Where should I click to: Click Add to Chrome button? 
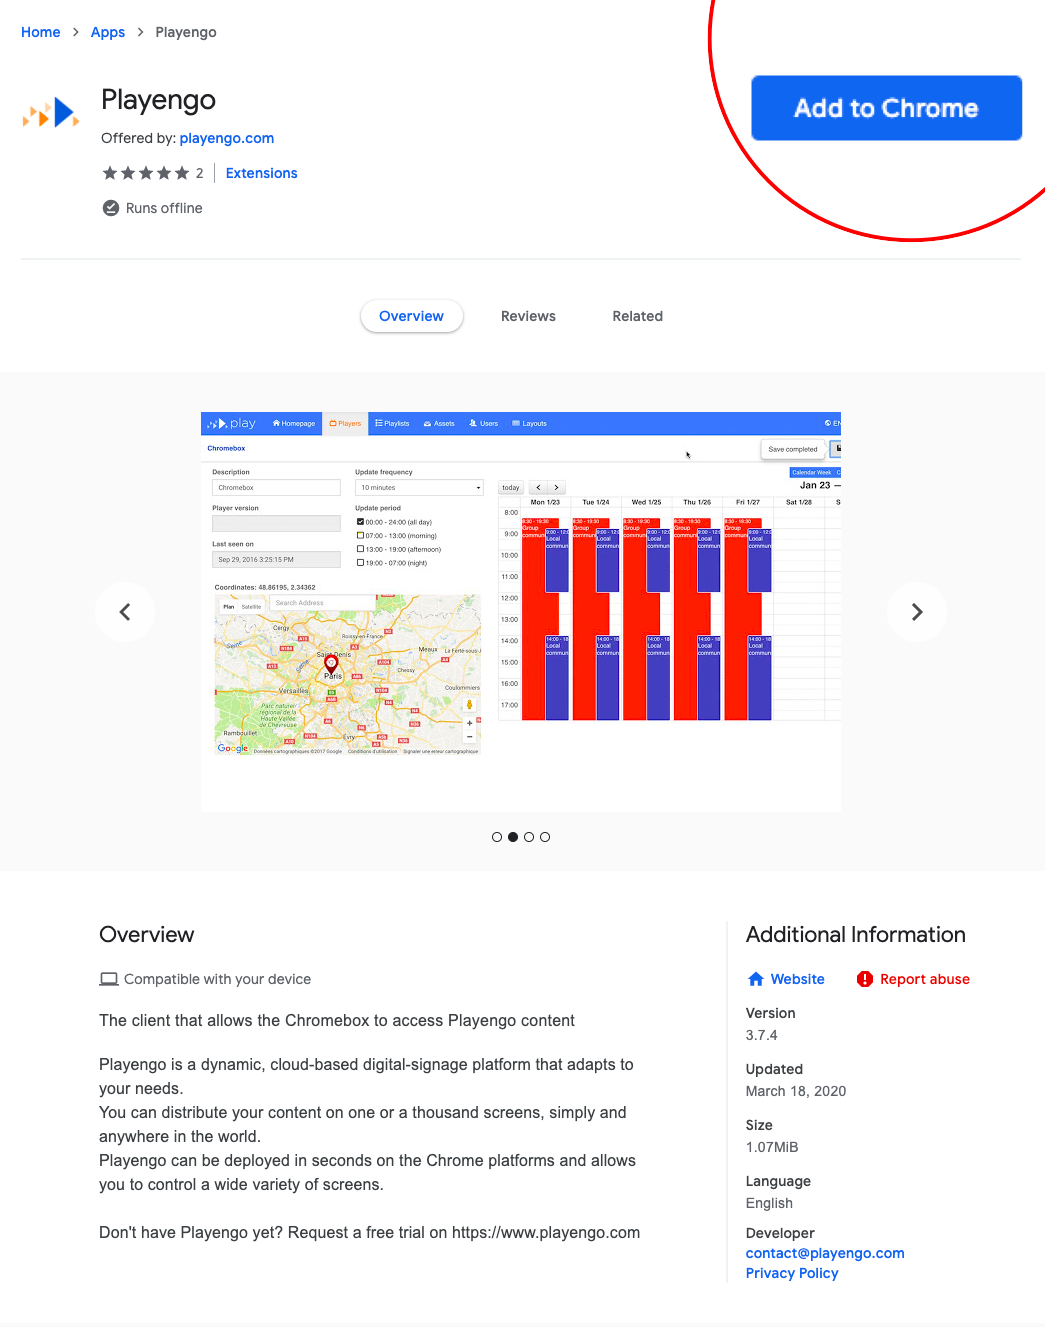point(886,108)
